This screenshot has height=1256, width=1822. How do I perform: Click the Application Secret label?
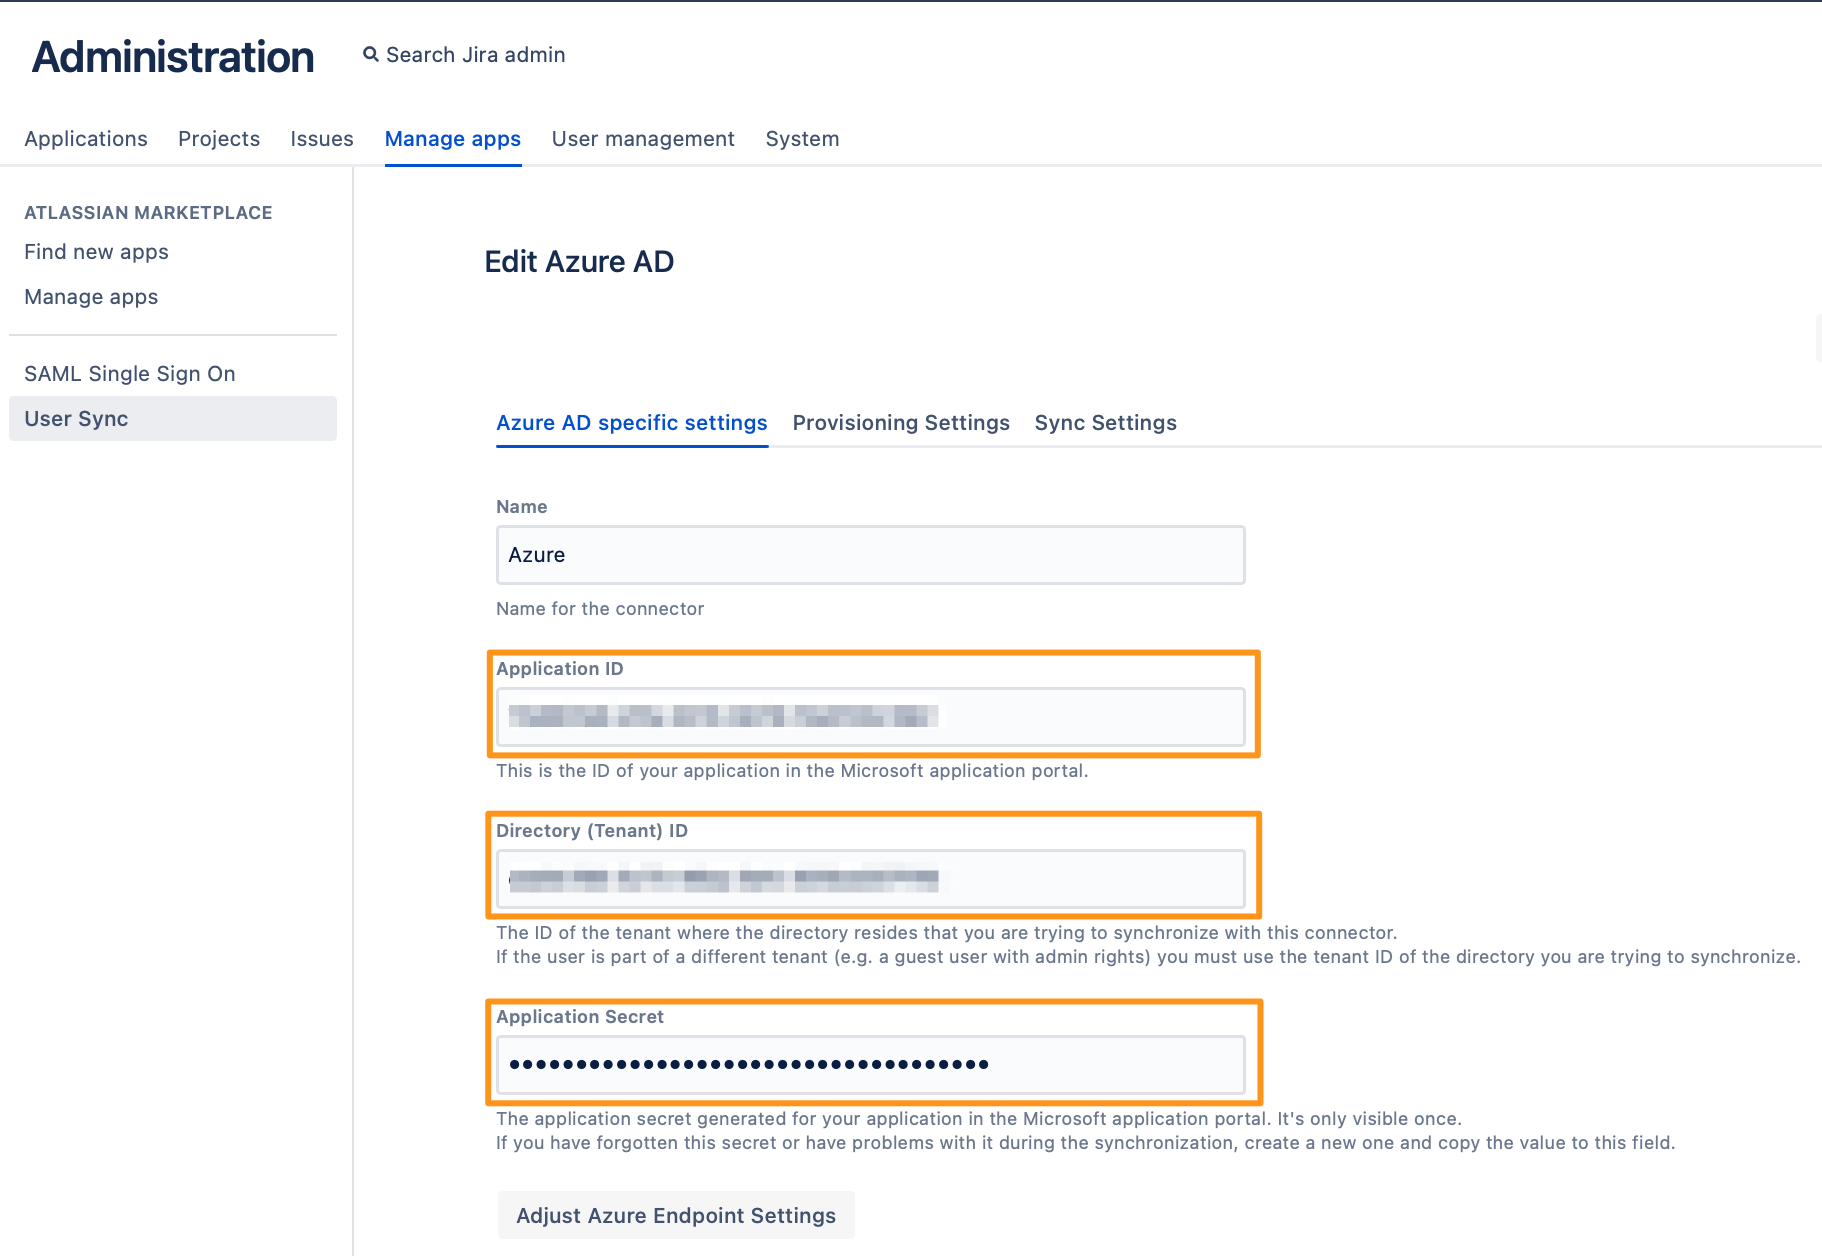tap(580, 1017)
